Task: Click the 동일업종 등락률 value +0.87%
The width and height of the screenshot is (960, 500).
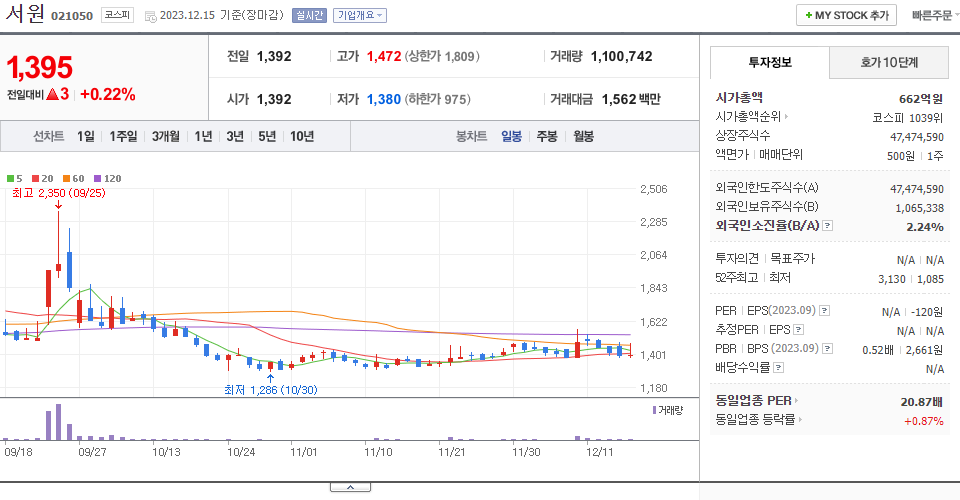Action: 923,421
